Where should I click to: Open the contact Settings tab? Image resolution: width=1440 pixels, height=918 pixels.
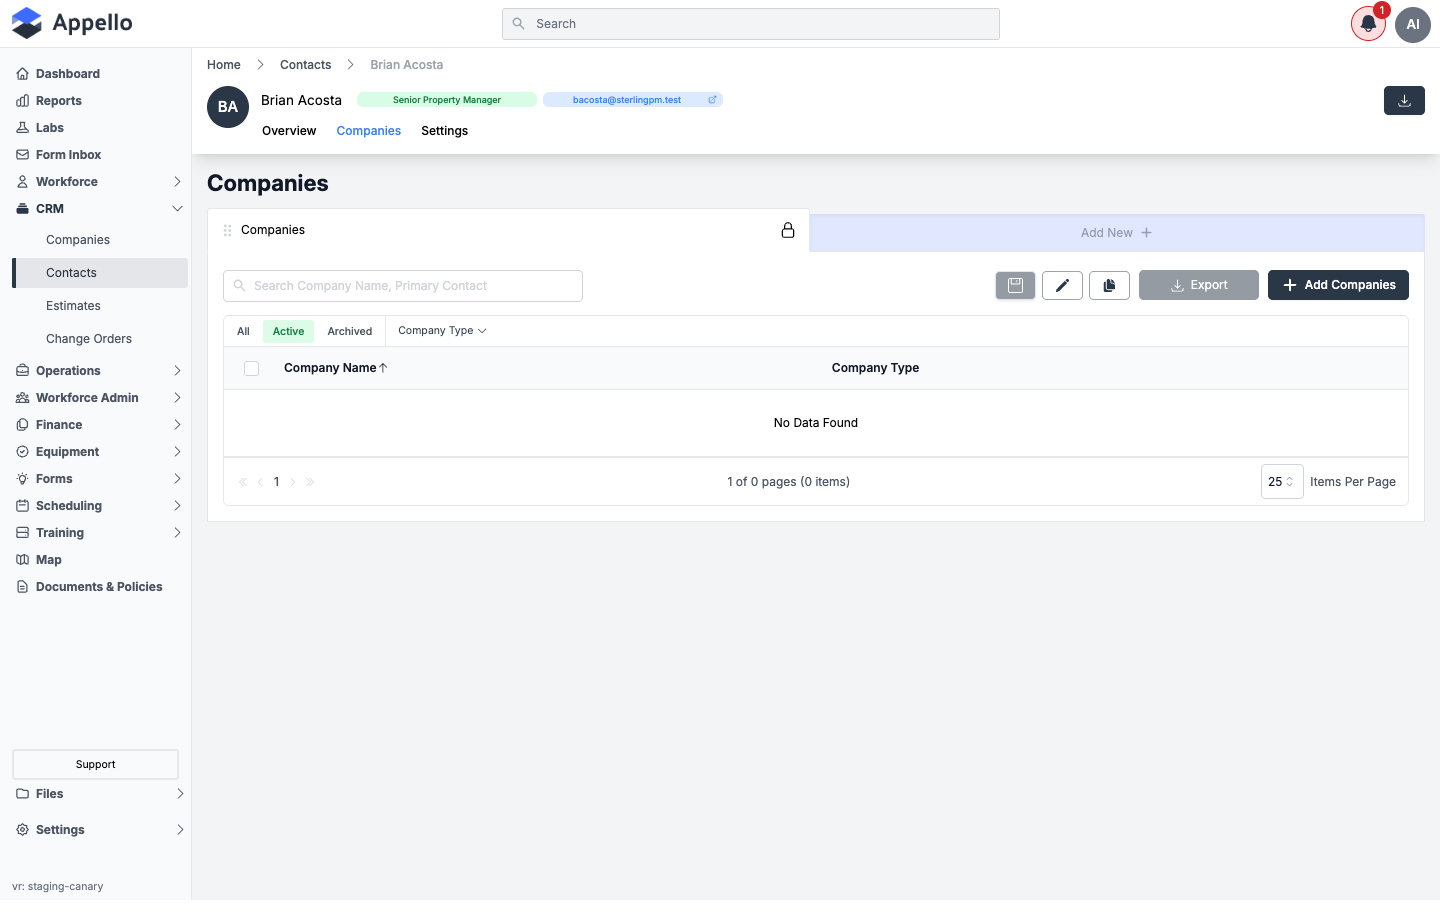(x=445, y=131)
